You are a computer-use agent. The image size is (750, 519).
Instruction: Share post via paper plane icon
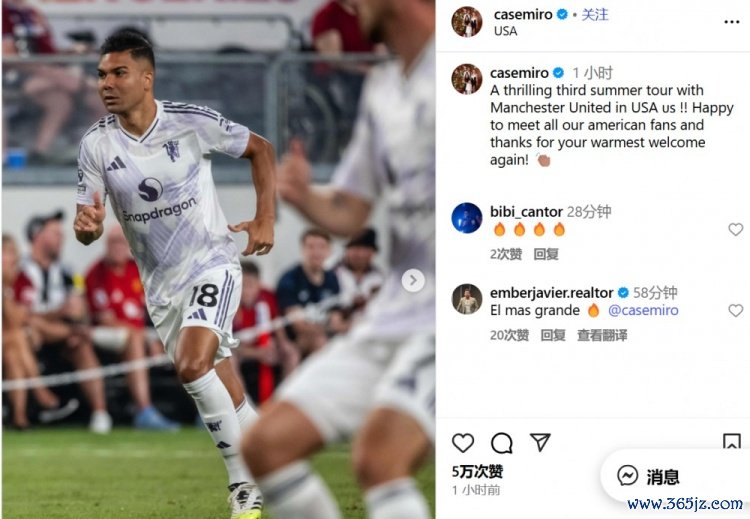(x=540, y=442)
